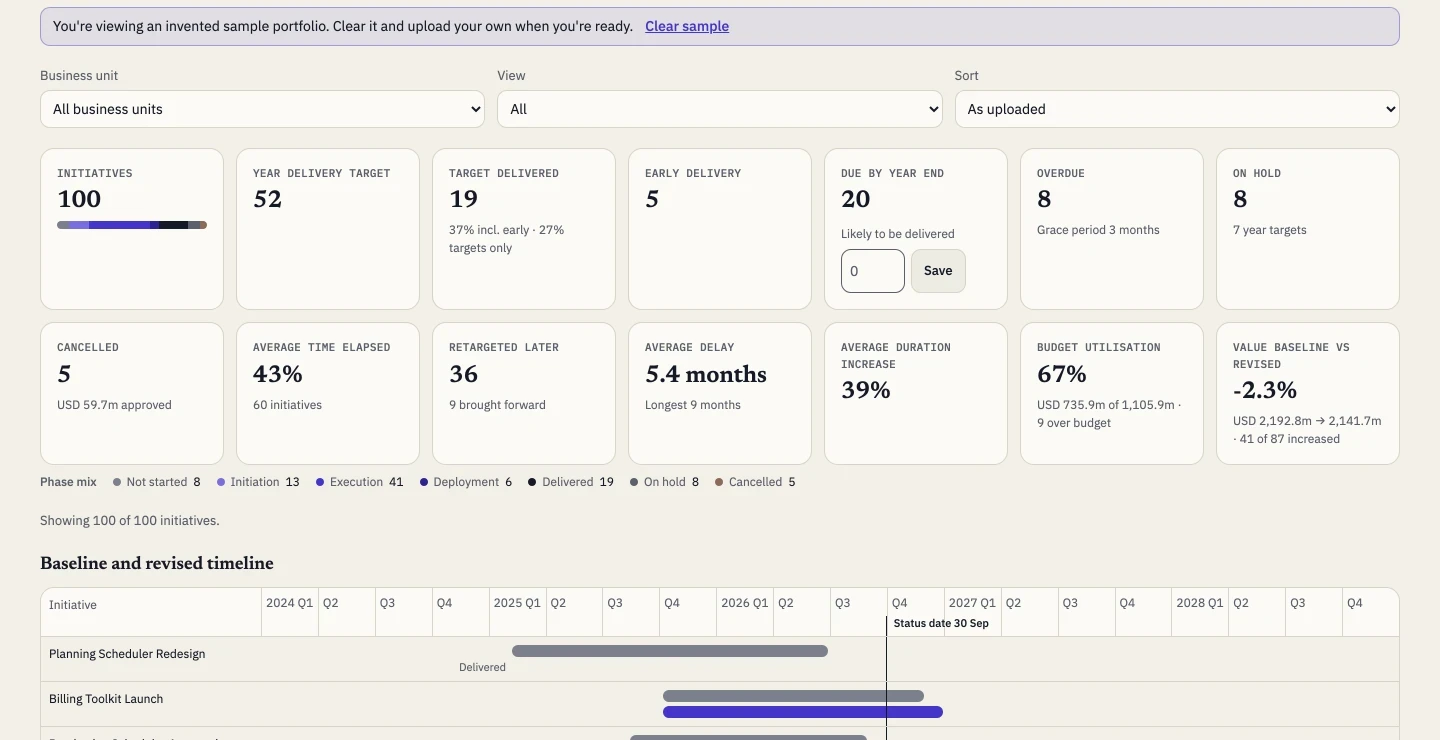
Task: Click "USD 59.7m approved" in the Cancelled card
Action: [x=114, y=405]
